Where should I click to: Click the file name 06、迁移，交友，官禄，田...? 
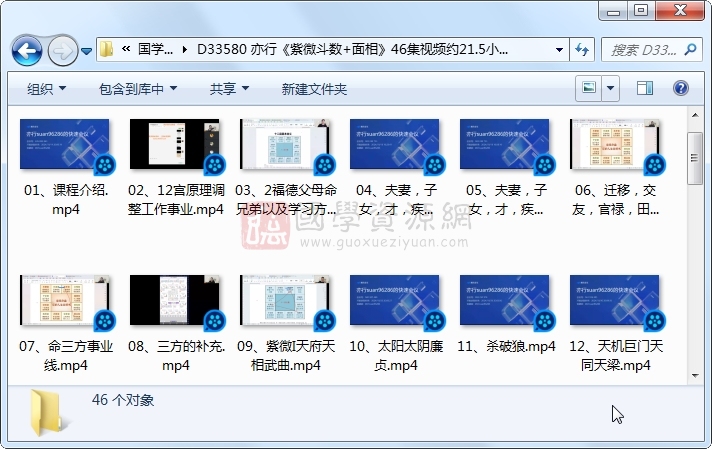coord(616,199)
